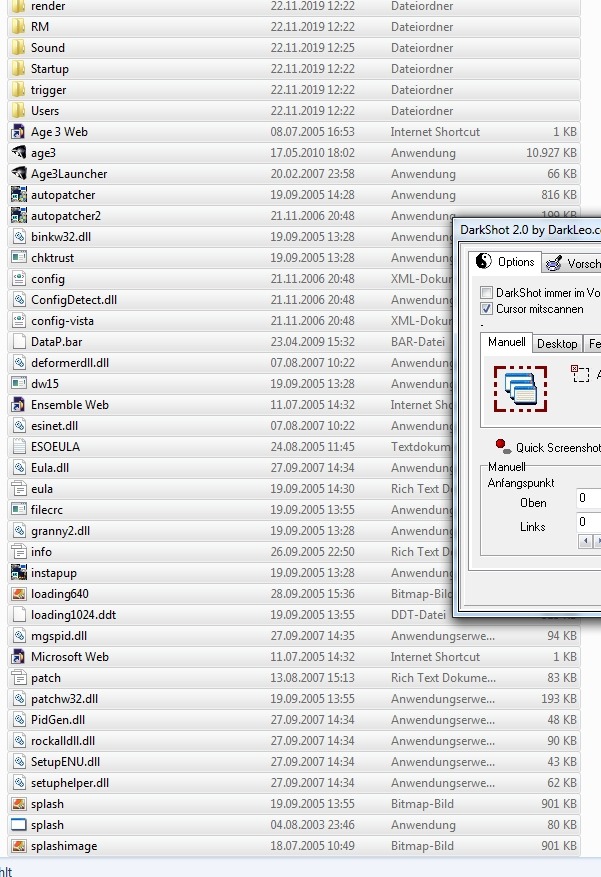Click the 10.927 KB size of age3

(551, 153)
